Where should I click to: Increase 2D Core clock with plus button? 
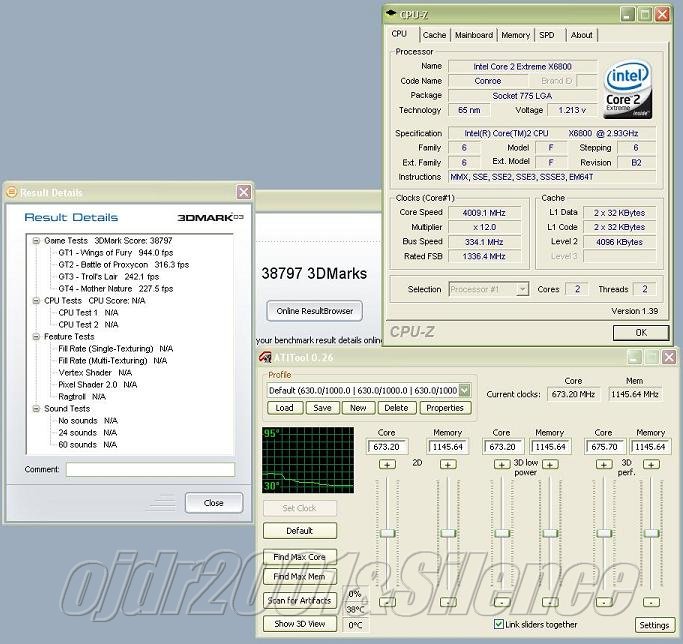387,464
